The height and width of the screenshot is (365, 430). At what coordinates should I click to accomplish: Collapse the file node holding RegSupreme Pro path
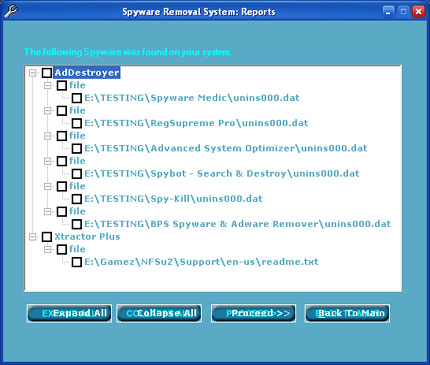pyautogui.click(x=48, y=111)
